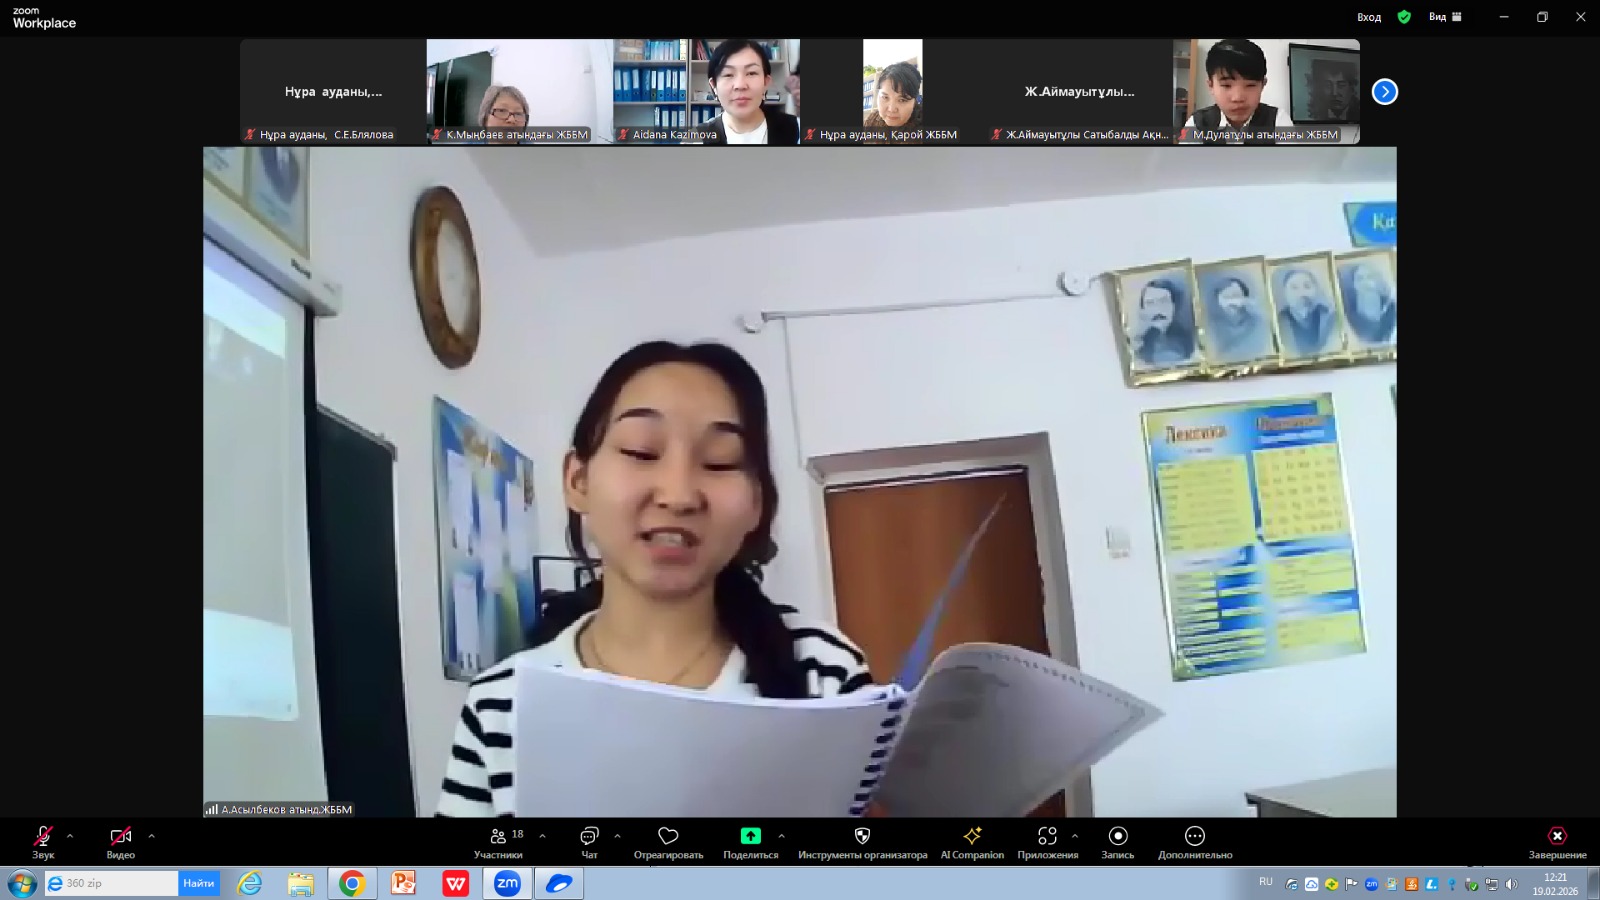Click Завершение to end the meeting

coord(1557,840)
